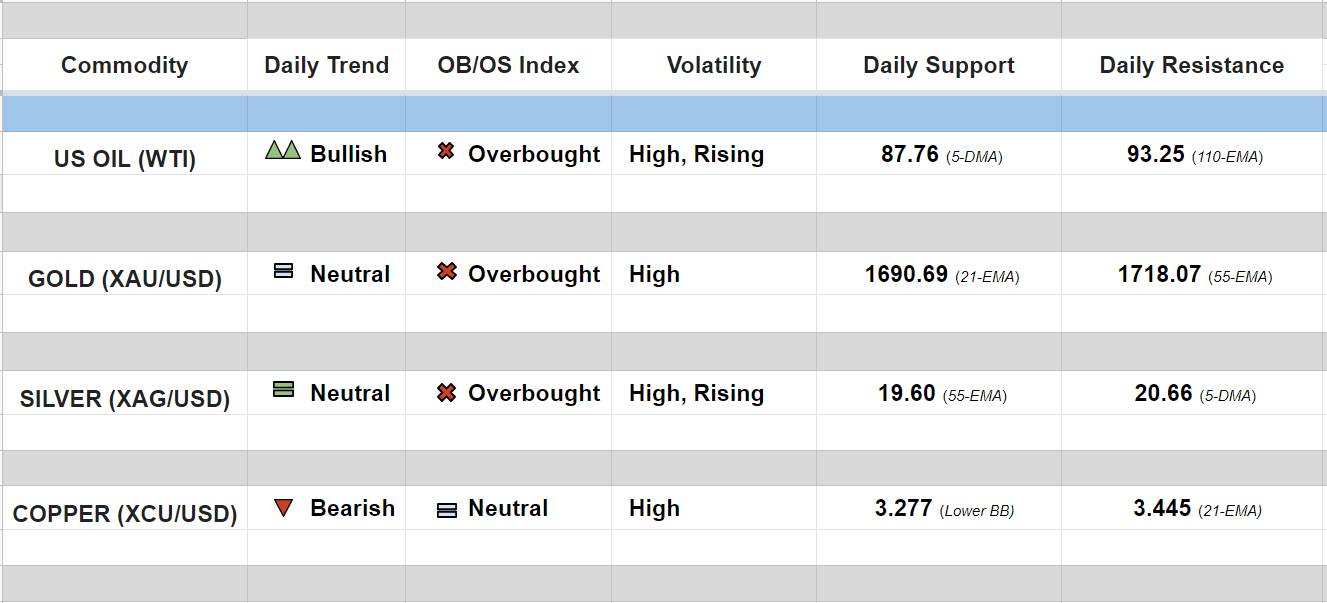Click Copper's neutral OB/OS index icon

(x=446, y=510)
